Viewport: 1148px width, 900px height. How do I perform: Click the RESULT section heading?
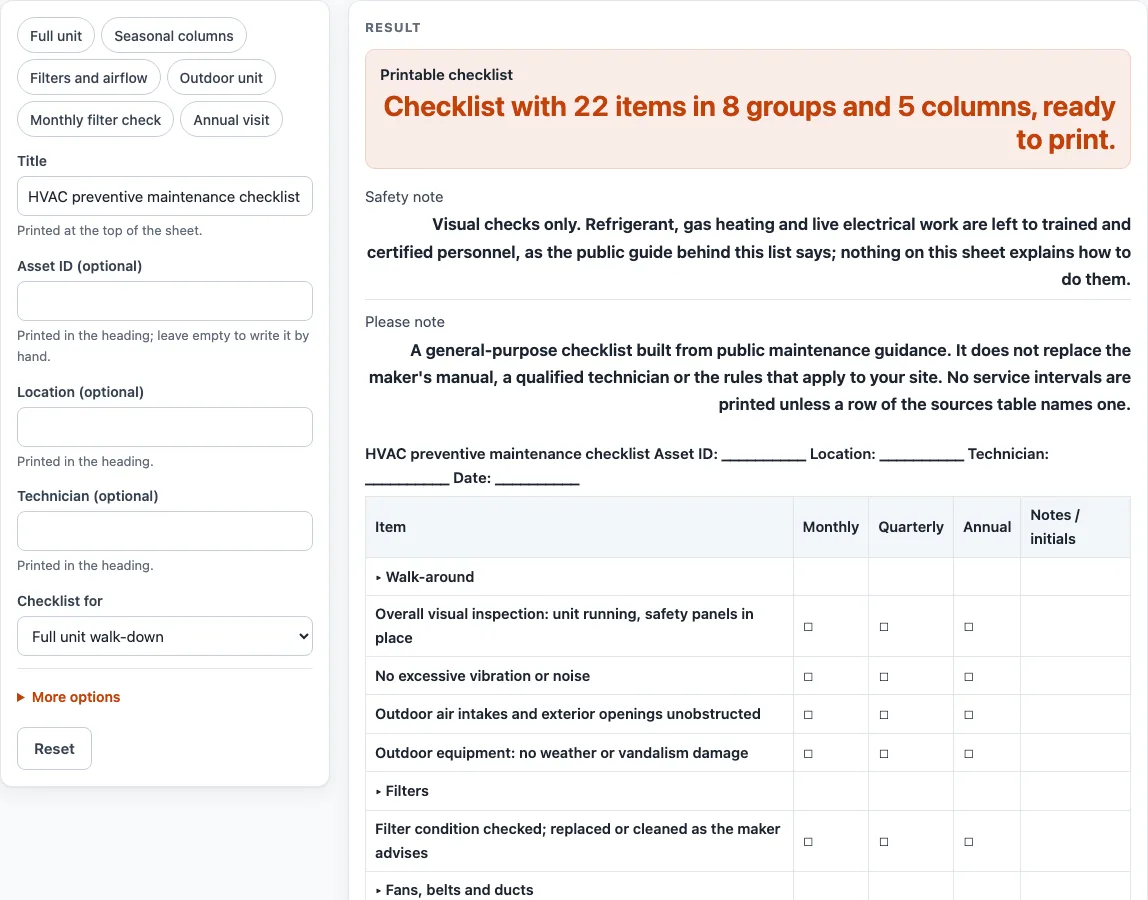point(393,28)
